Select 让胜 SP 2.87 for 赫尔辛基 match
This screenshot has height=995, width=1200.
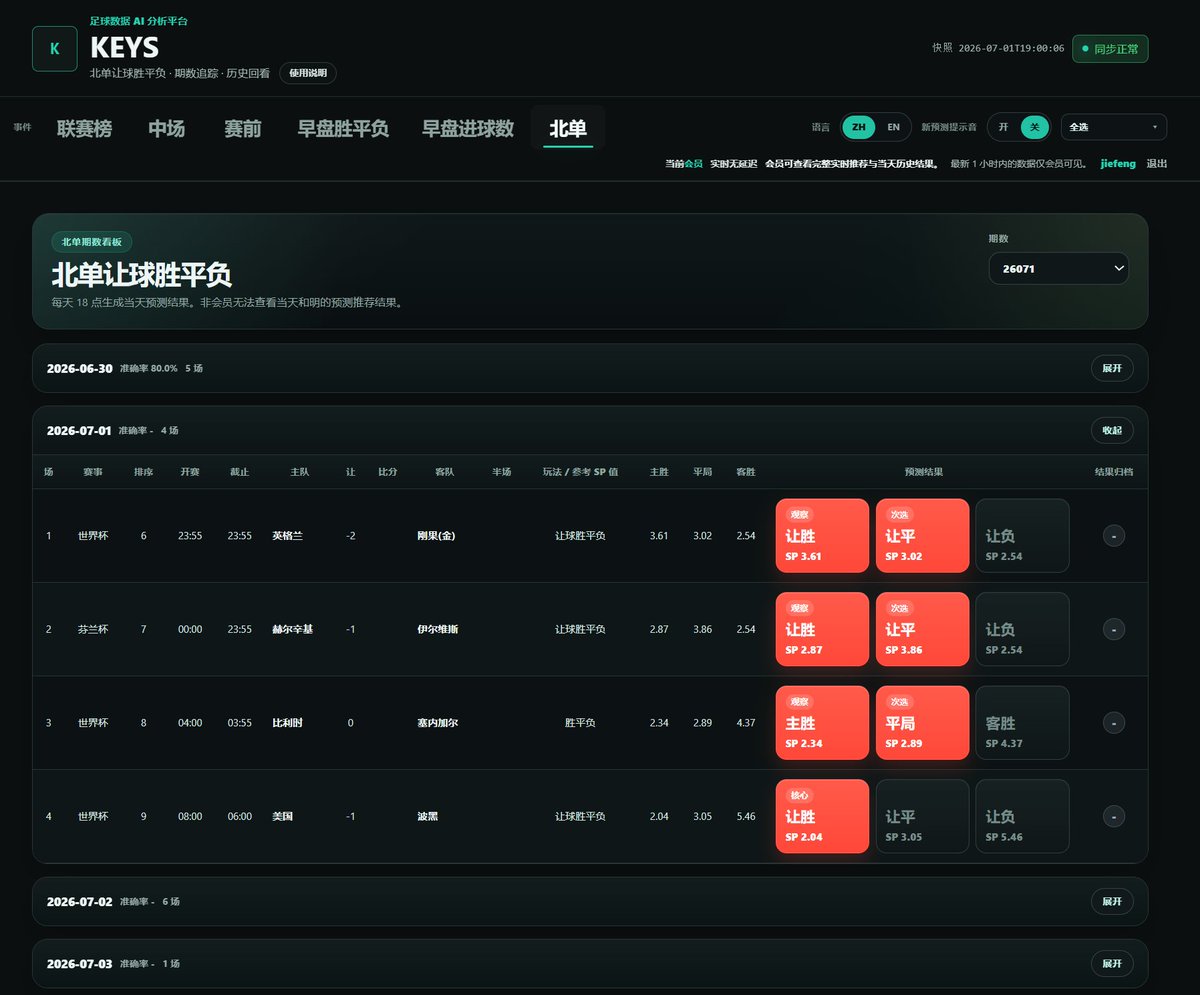coord(822,629)
